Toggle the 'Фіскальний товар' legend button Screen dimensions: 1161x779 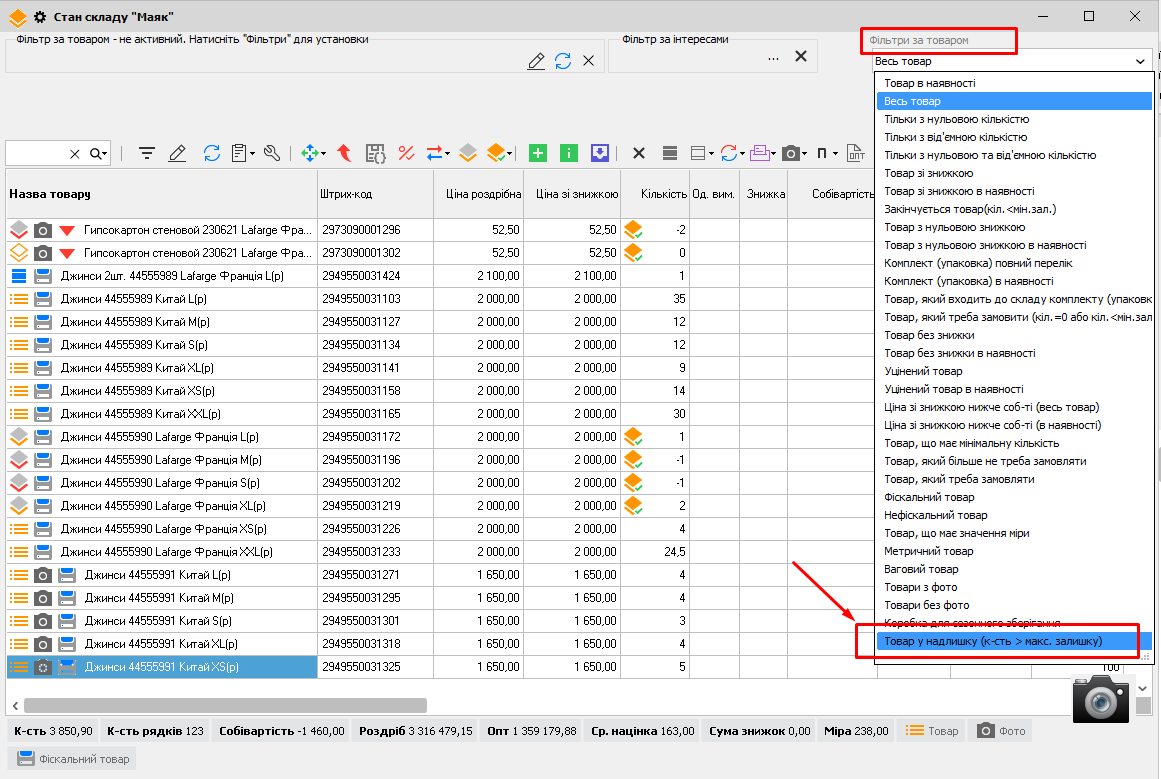pyautogui.click(x=73, y=759)
